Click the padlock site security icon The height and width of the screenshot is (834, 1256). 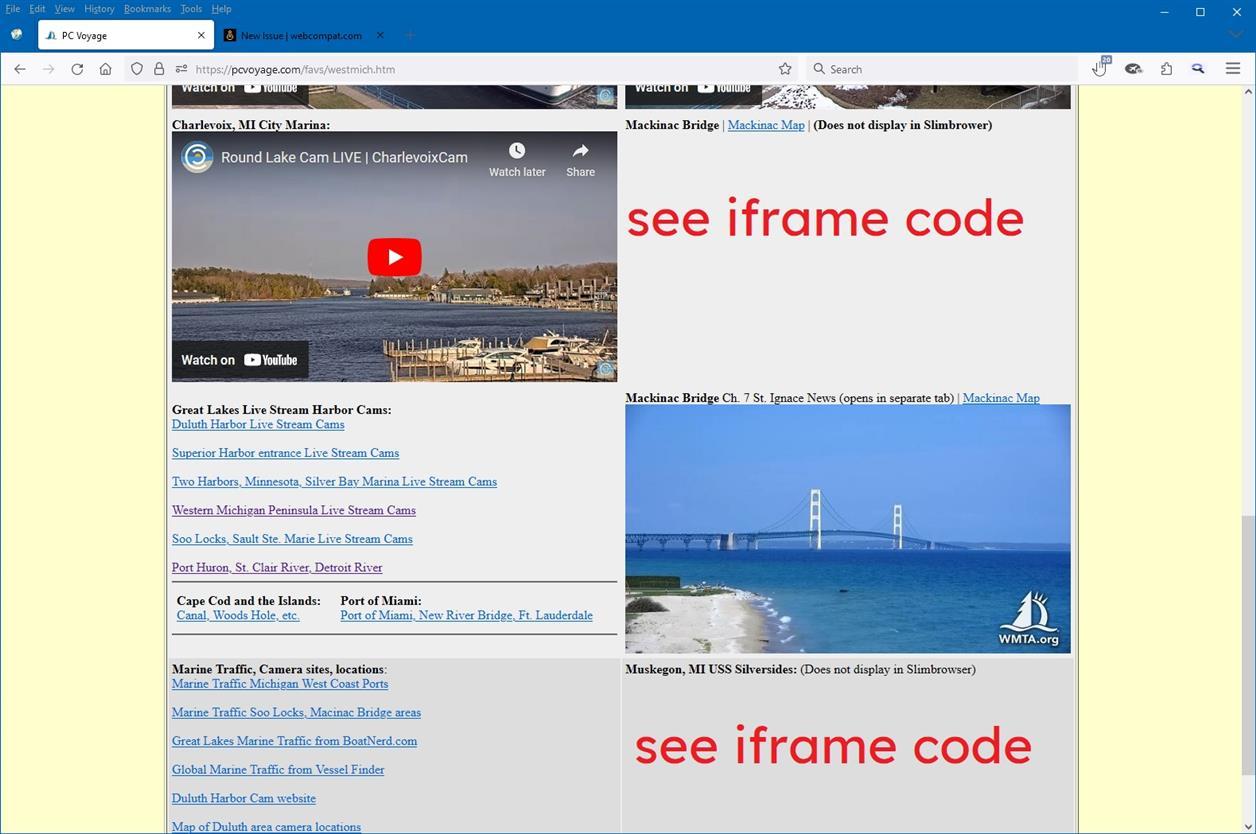(158, 68)
